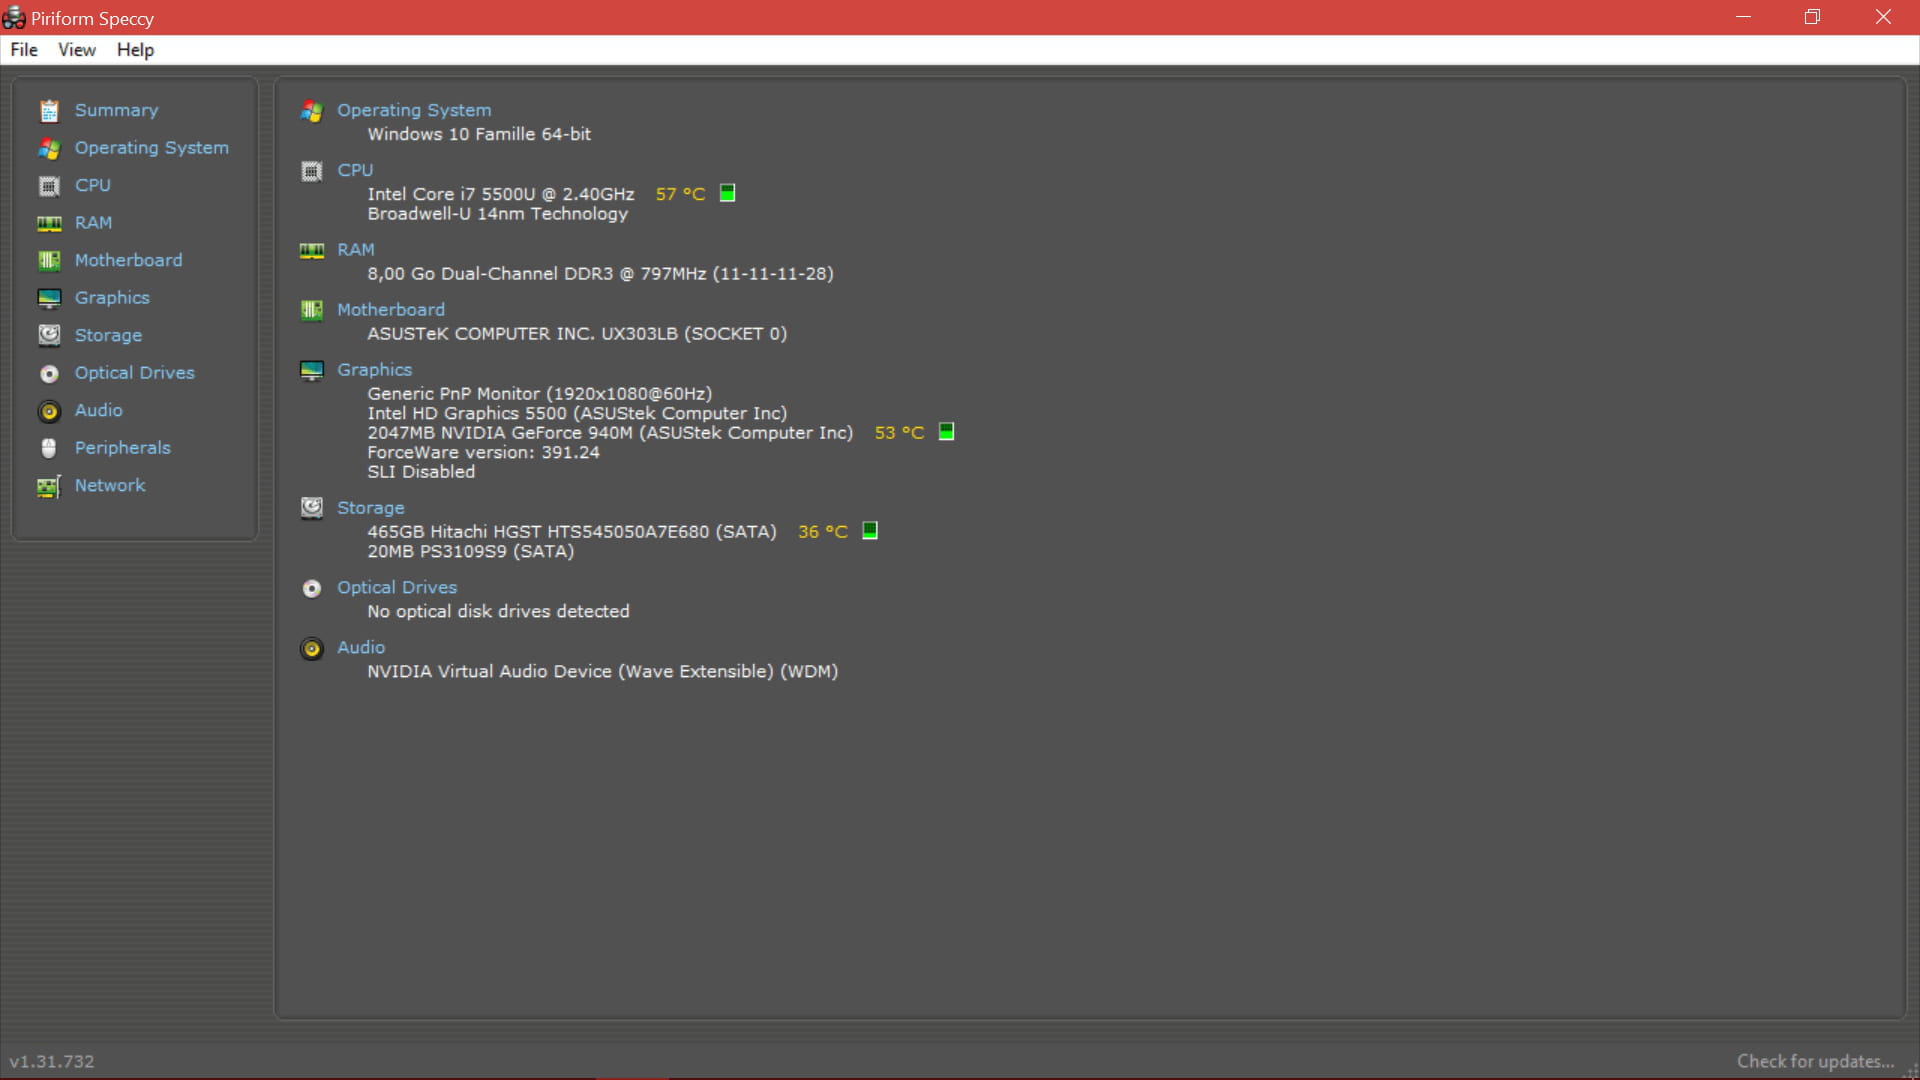Click the Operating System Windows flag sidebar icon
Screen dimensions: 1920x1080
tap(49, 148)
